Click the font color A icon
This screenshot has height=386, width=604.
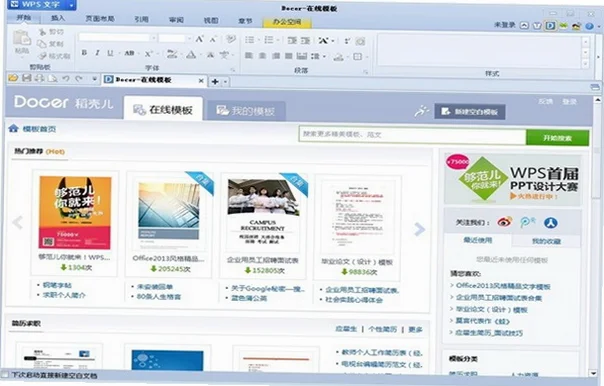pos(191,55)
